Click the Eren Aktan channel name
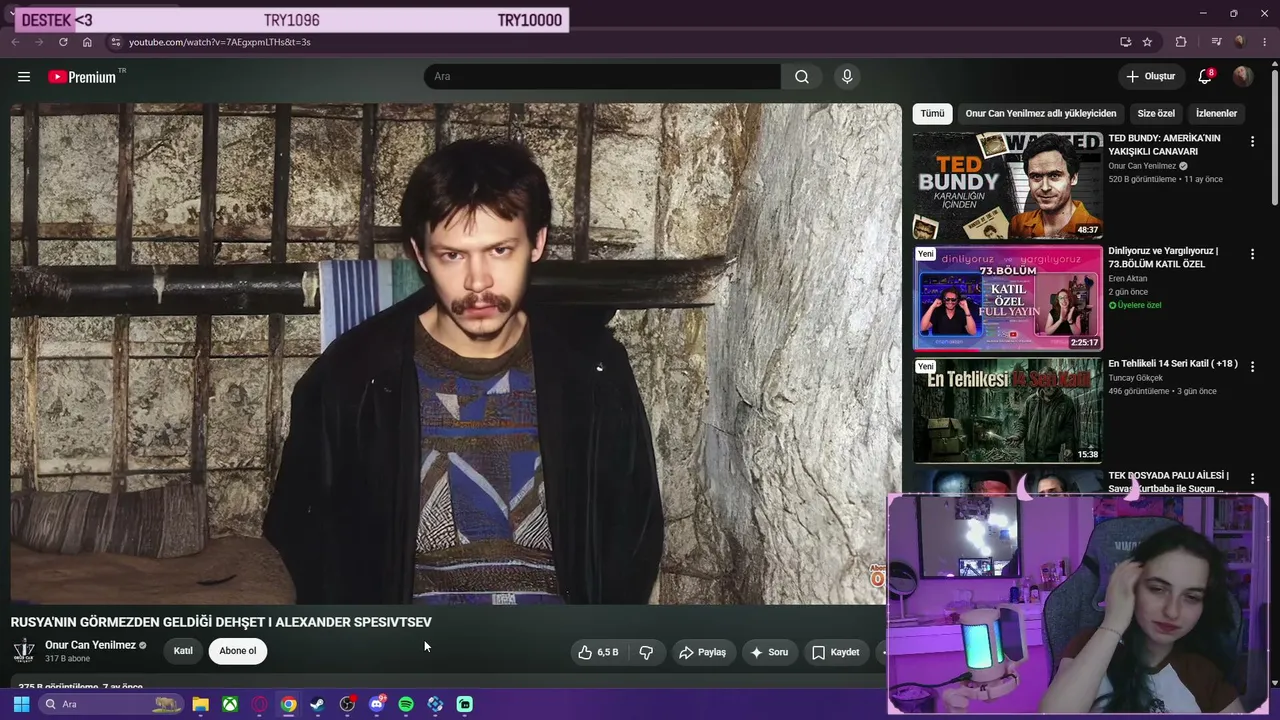1280x720 pixels. 1128,279
